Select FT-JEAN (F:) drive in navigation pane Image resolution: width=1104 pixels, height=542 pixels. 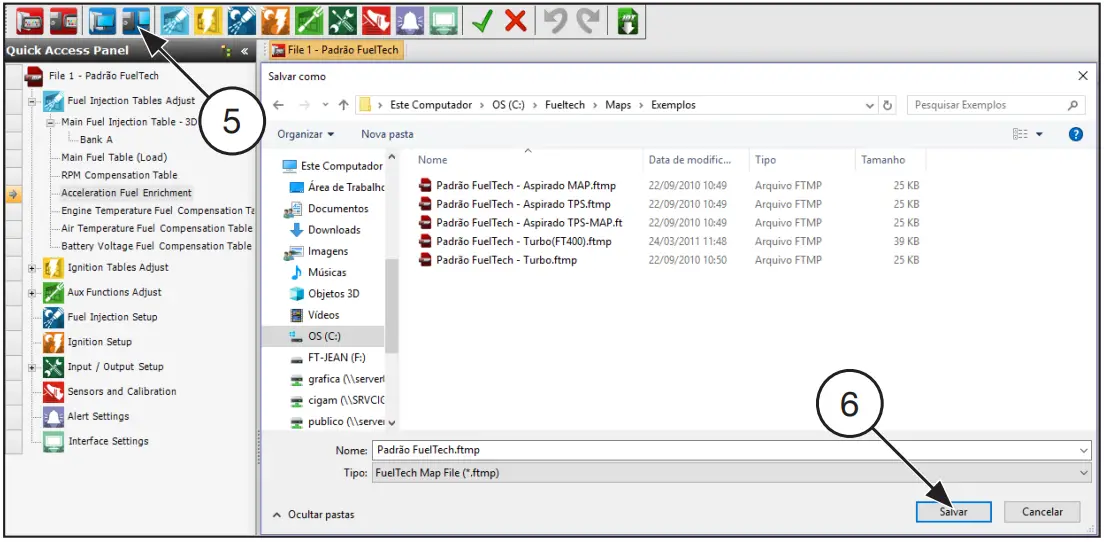coord(327,358)
